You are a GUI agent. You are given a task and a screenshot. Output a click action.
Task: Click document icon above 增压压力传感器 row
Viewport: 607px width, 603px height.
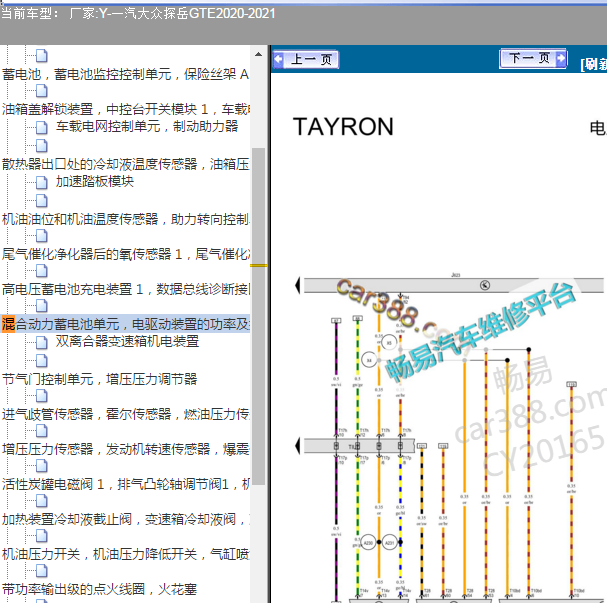42,431
